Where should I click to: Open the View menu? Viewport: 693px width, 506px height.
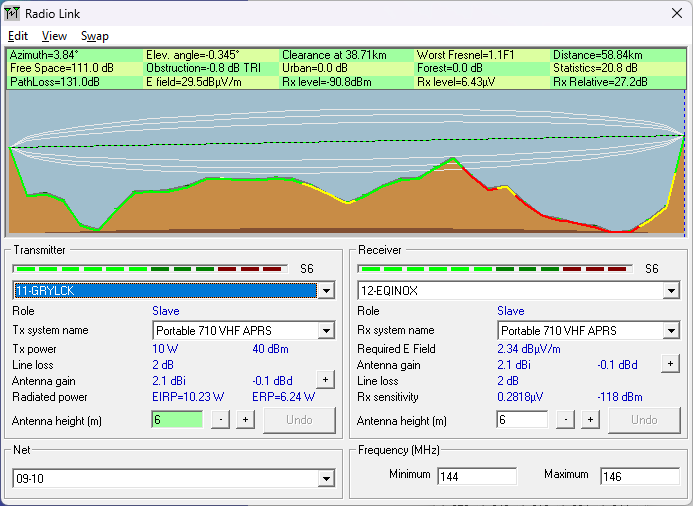tap(54, 36)
